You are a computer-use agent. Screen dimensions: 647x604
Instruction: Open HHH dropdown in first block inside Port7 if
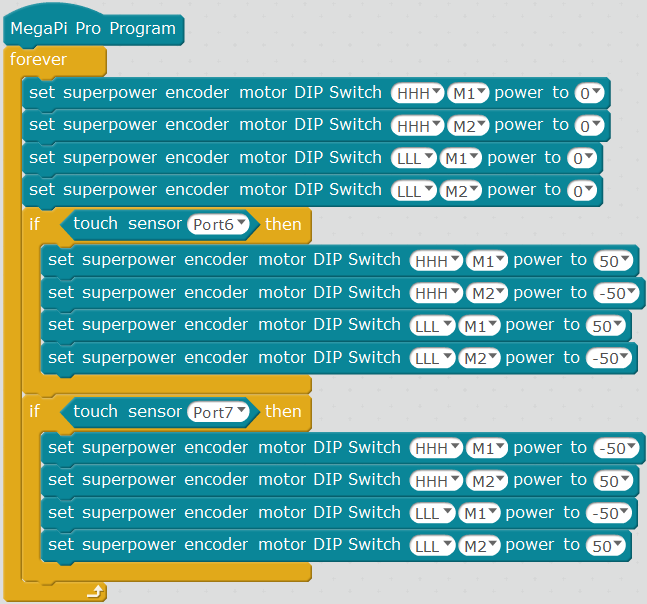436,448
